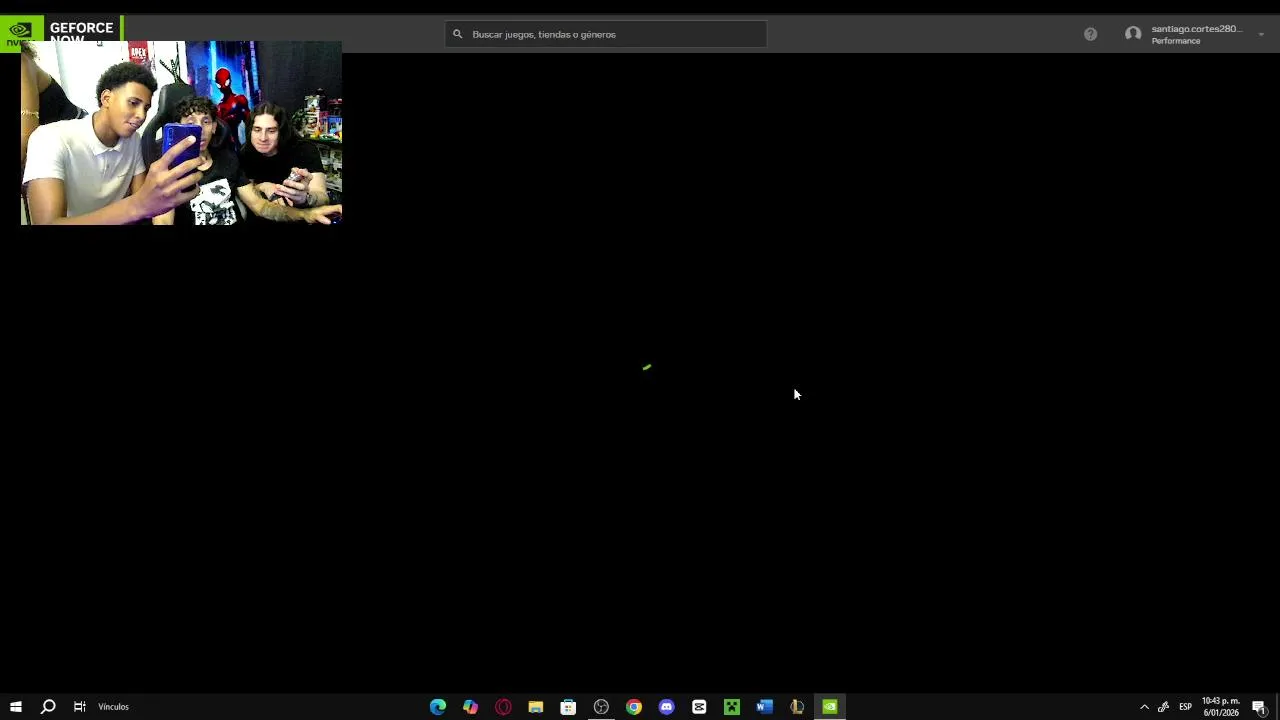Open League of Legends from the taskbar
The width and height of the screenshot is (1280, 720).
(x=797, y=707)
